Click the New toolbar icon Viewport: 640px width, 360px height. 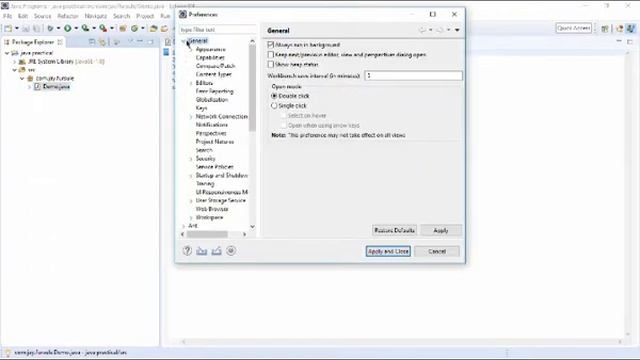(8, 28)
